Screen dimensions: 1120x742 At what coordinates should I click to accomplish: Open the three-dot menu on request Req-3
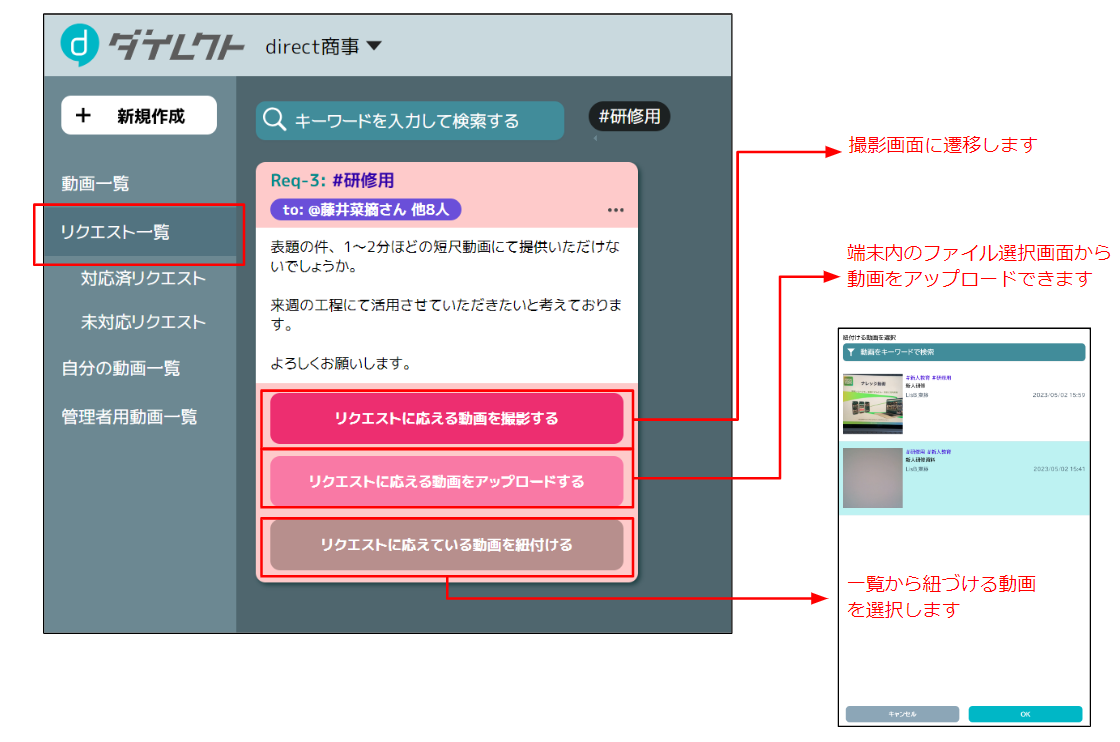point(616,210)
